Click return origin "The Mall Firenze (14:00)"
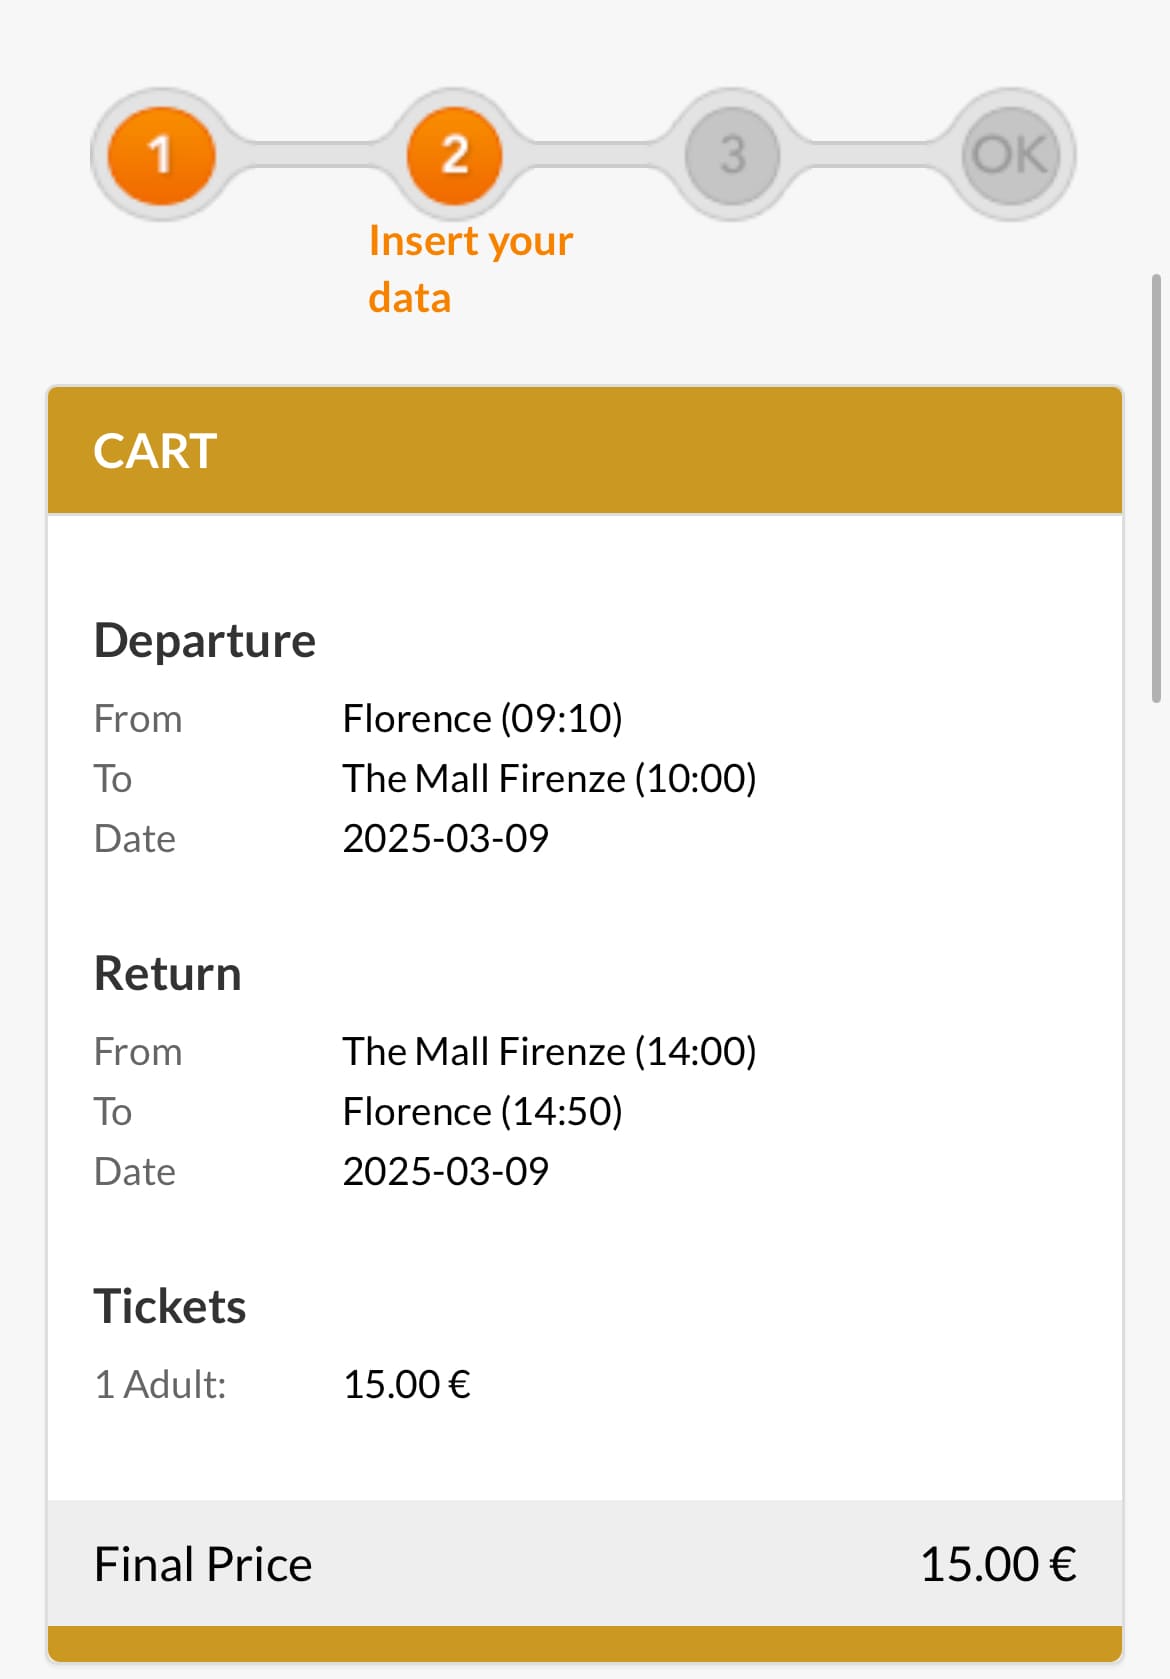Screen dimensions: 1170x1679 click(549, 1051)
